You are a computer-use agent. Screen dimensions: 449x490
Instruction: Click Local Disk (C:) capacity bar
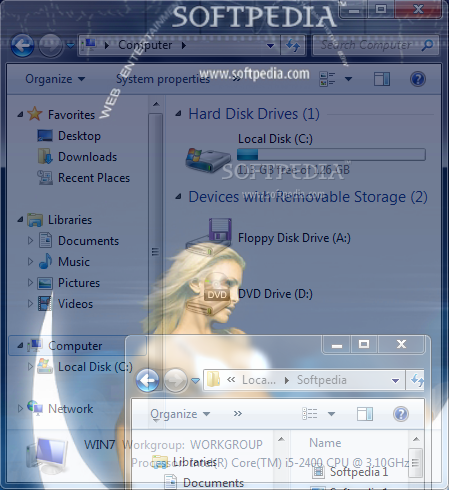tap(331, 155)
